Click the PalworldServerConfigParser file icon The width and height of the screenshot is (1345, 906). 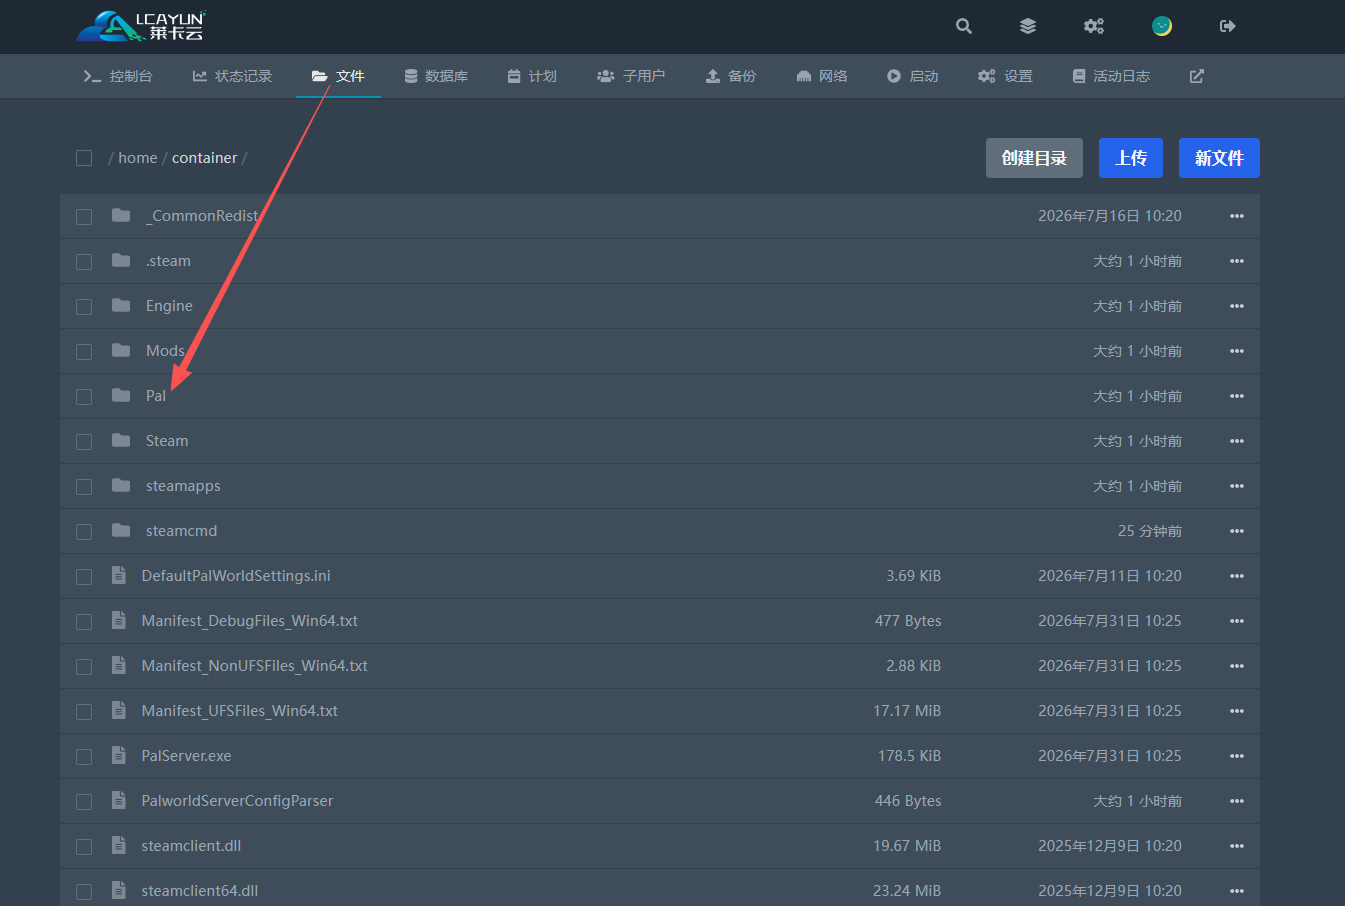[119, 800]
